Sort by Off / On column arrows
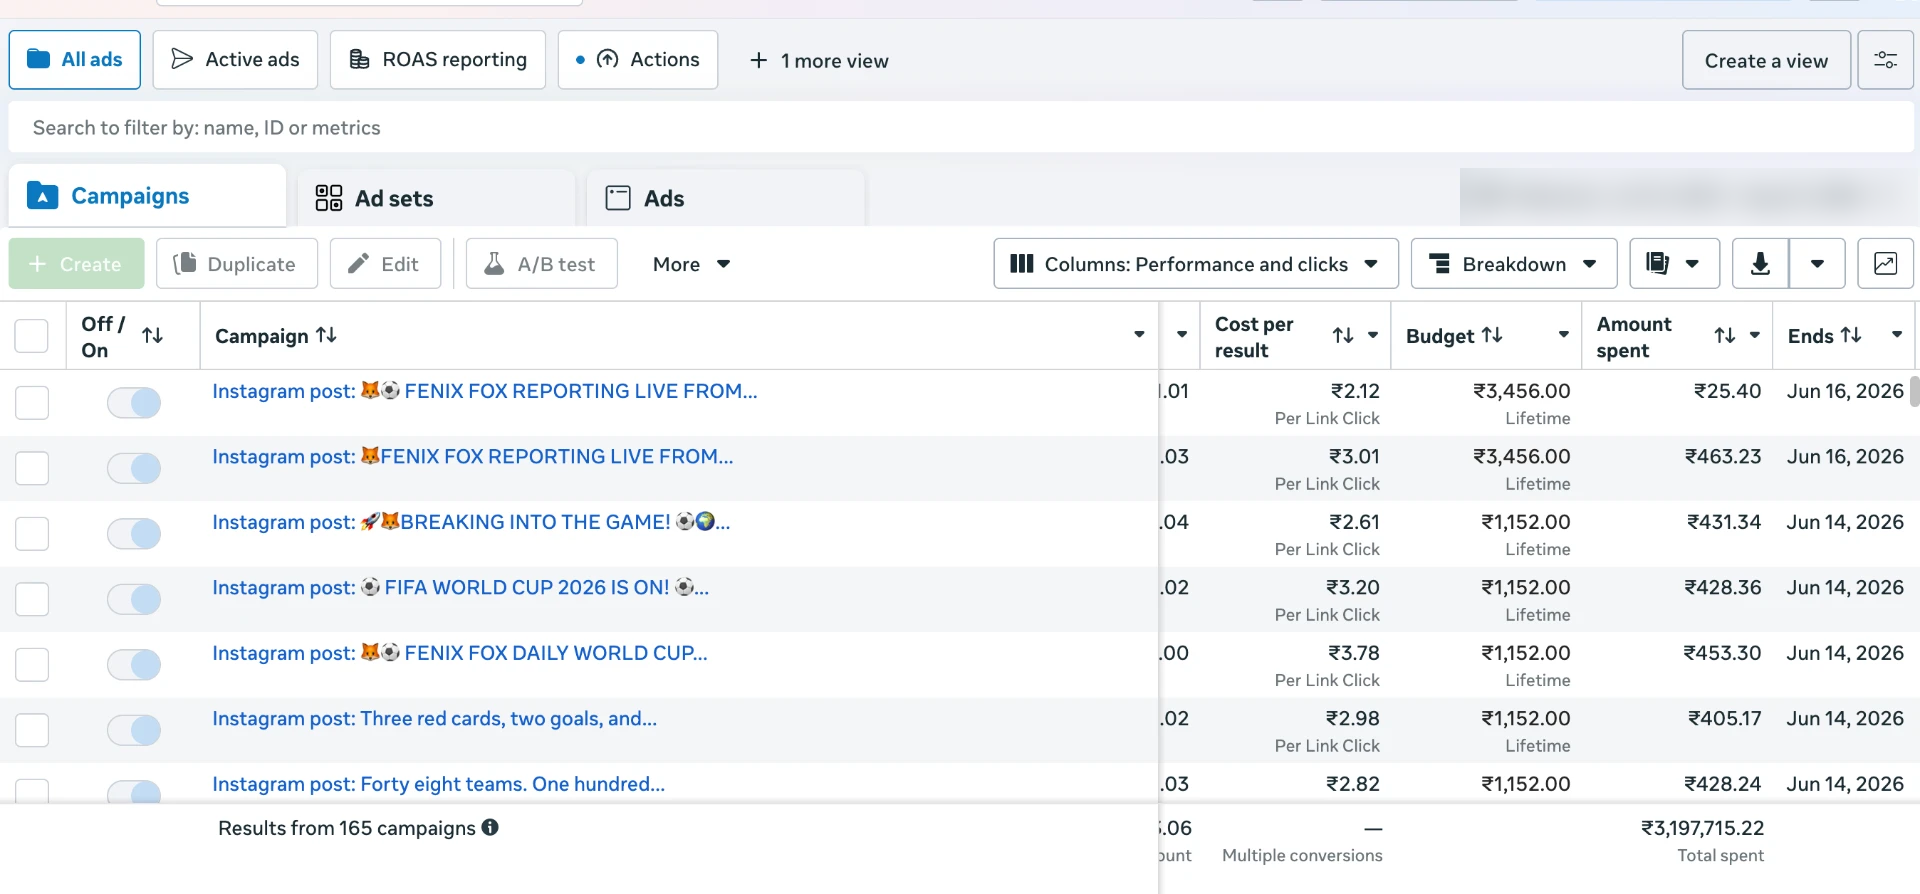This screenshot has width=1920, height=894. (x=152, y=336)
